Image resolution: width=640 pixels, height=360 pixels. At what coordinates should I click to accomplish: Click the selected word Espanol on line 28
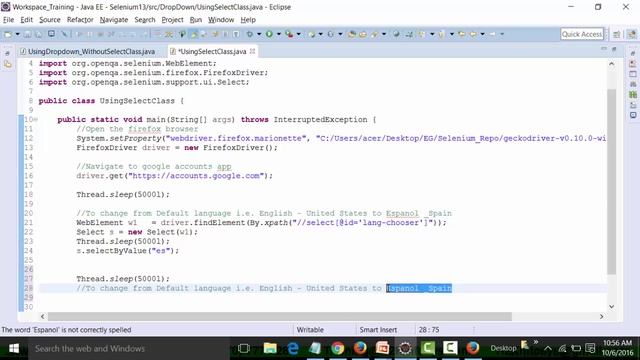(x=402, y=288)
